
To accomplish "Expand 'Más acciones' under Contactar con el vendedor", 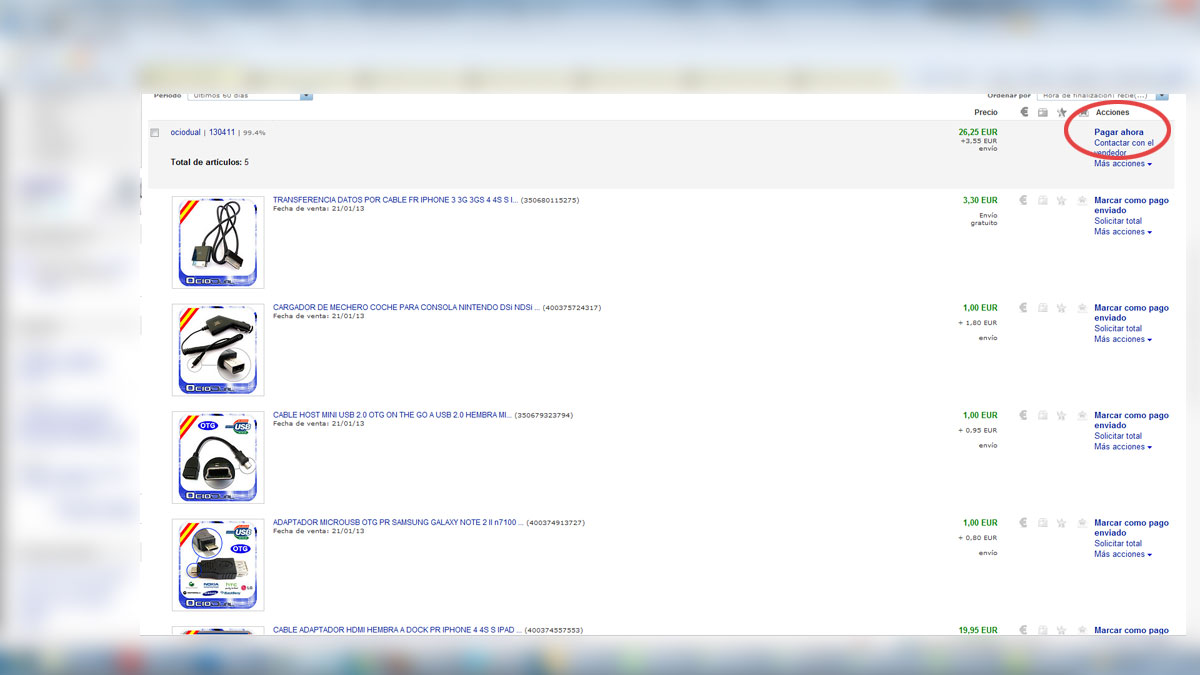I will click(x=1122, y=163).
